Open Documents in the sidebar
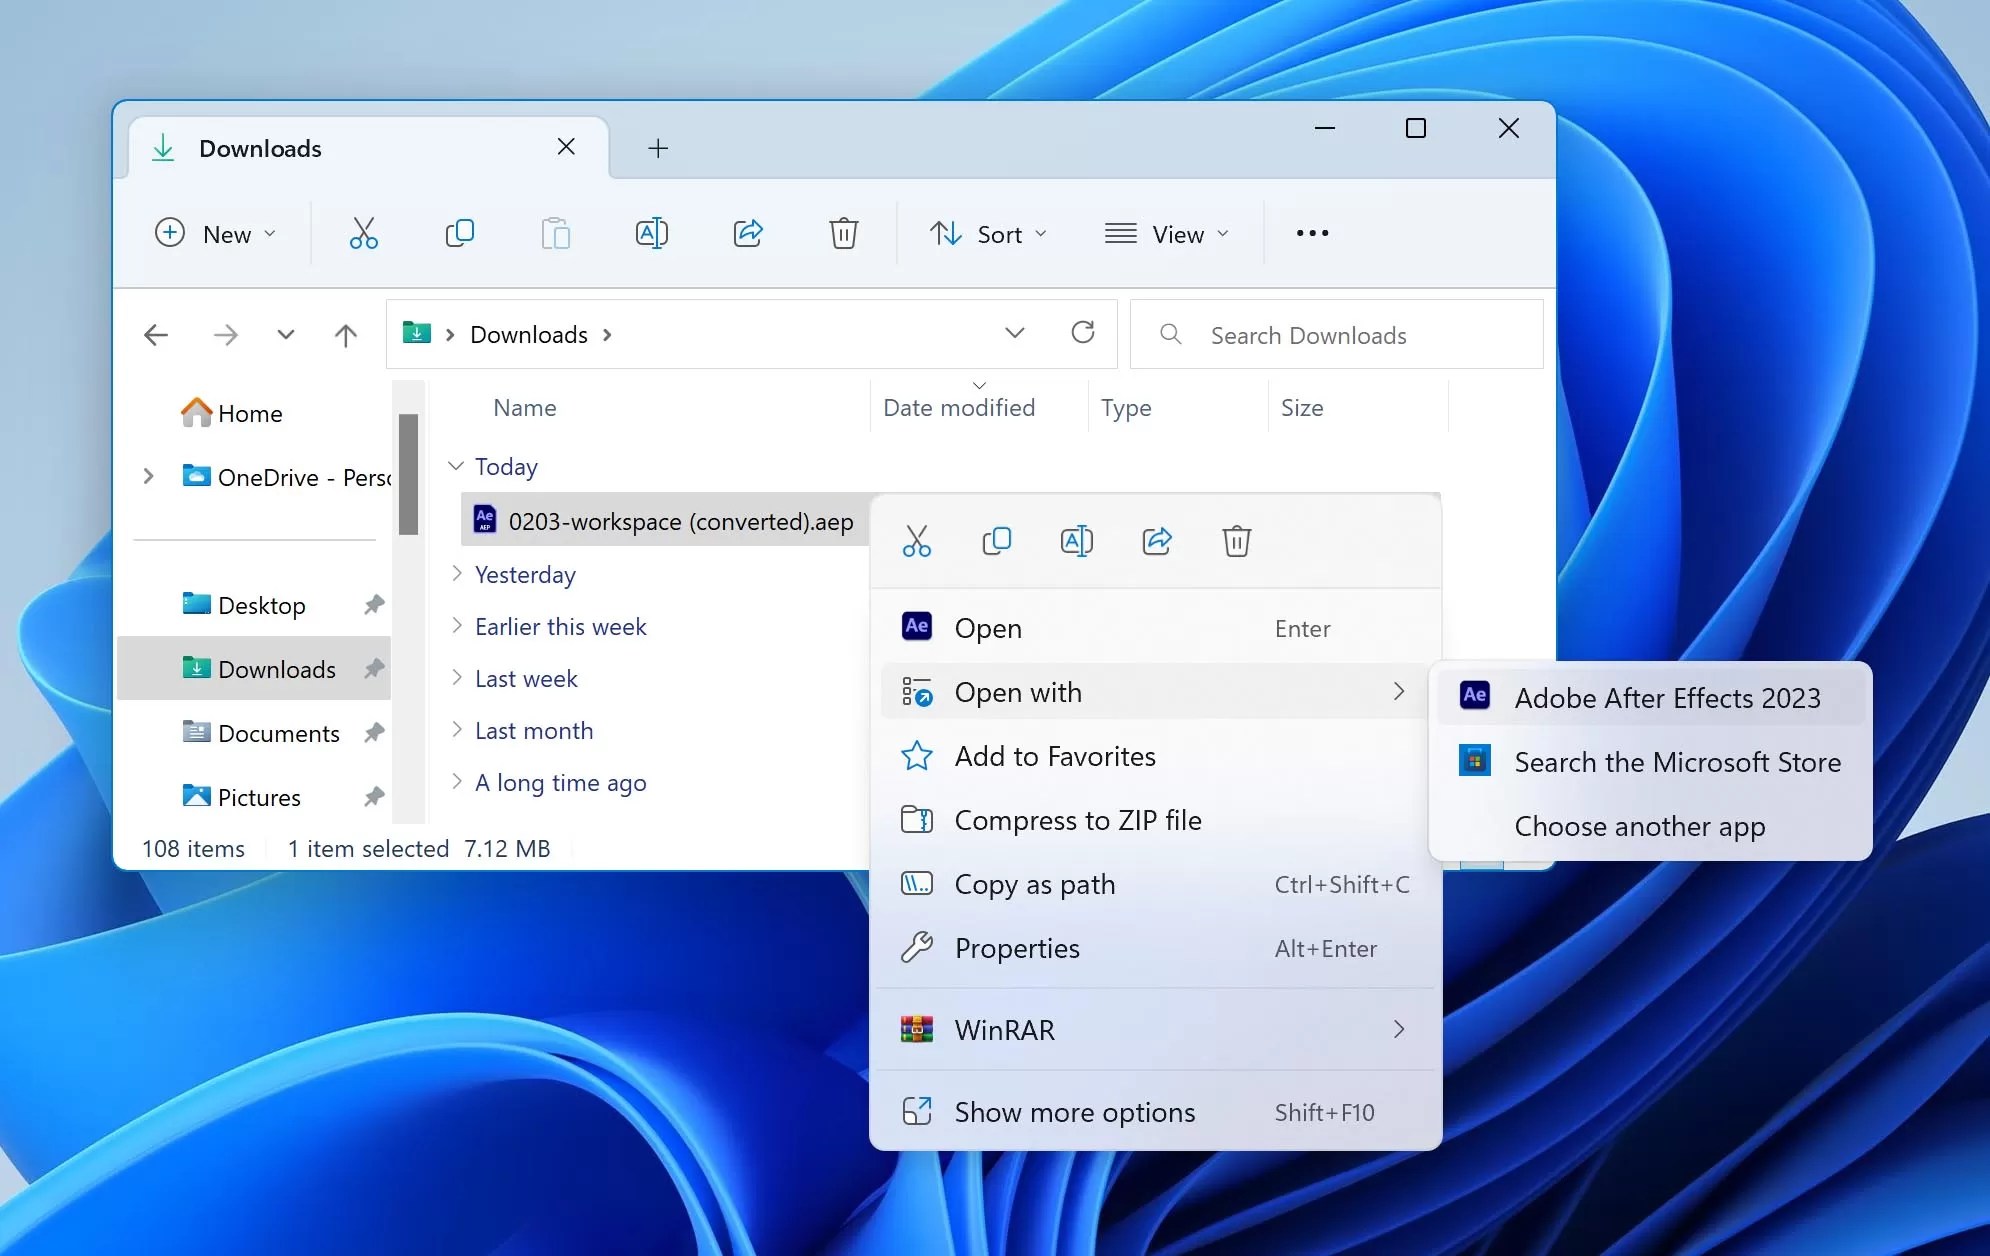The height and width of the screenshot is (1256, 1990). click(278, 733)
